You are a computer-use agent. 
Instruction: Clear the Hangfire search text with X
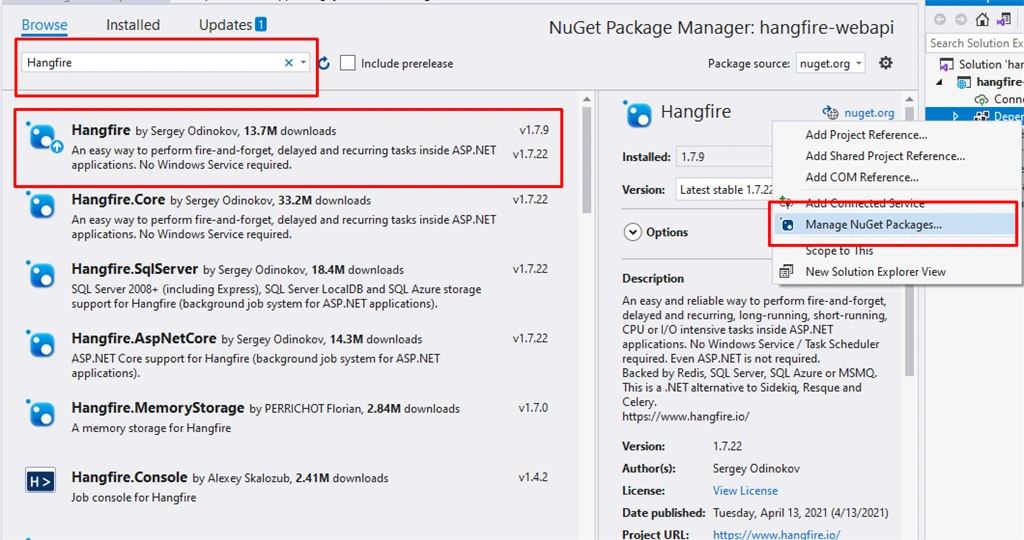pos(289,63)
